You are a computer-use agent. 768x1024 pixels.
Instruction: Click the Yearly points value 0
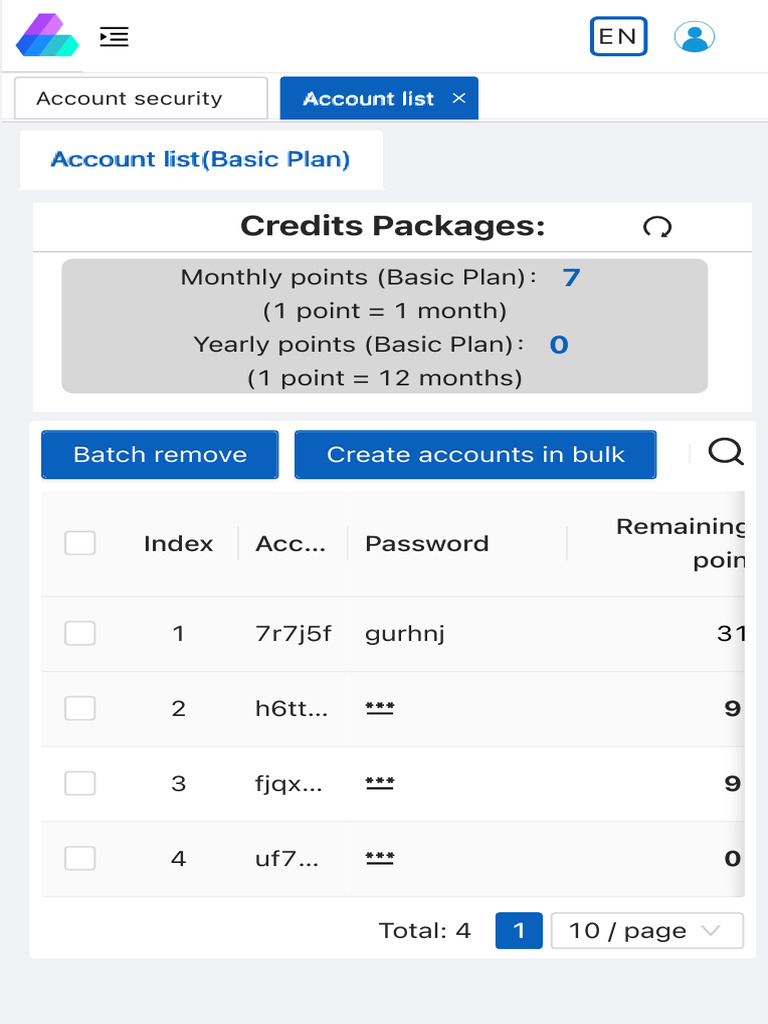coord(559,345)
